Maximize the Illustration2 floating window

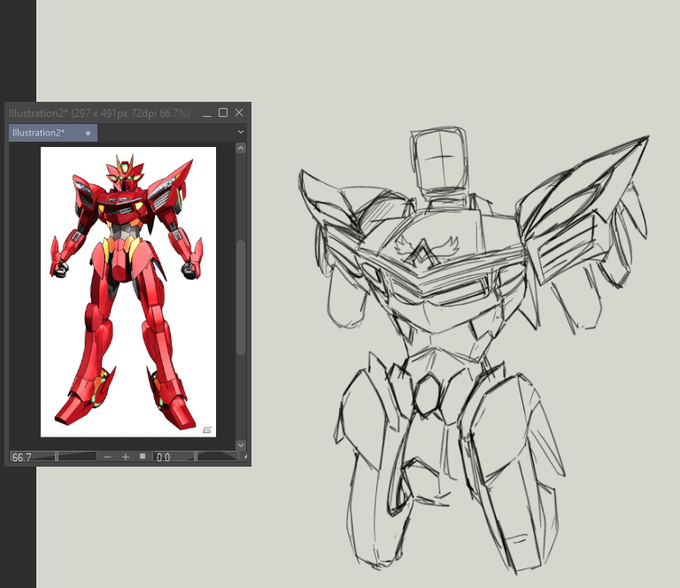[223, 113]
